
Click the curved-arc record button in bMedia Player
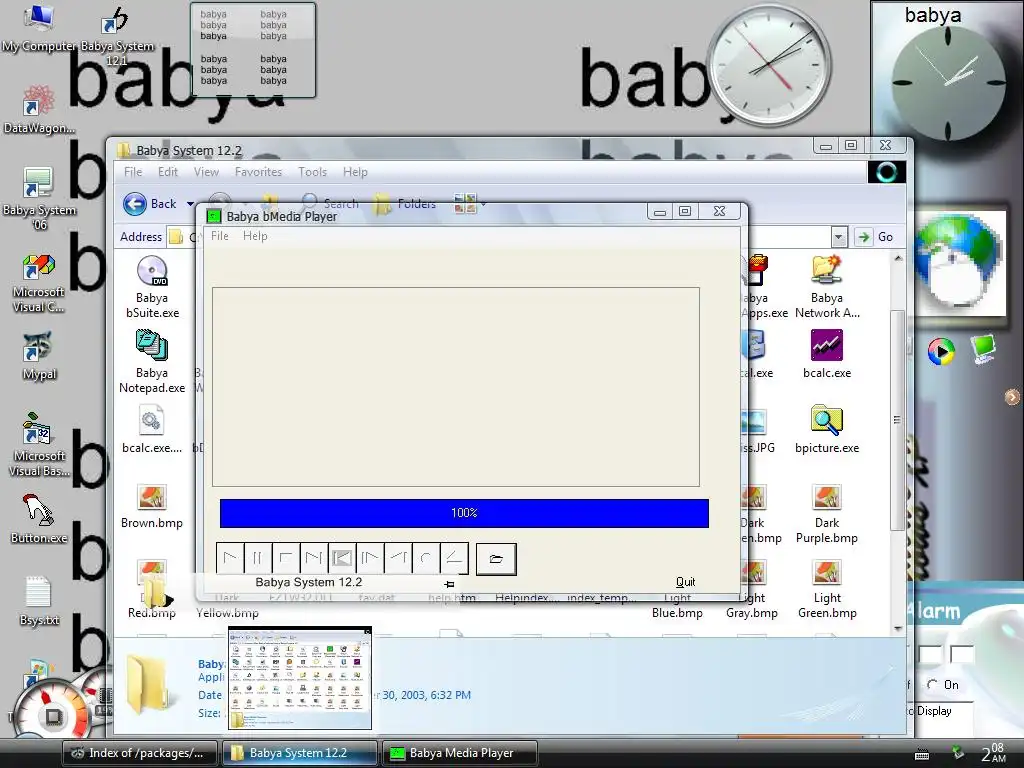tap(426, 558)
